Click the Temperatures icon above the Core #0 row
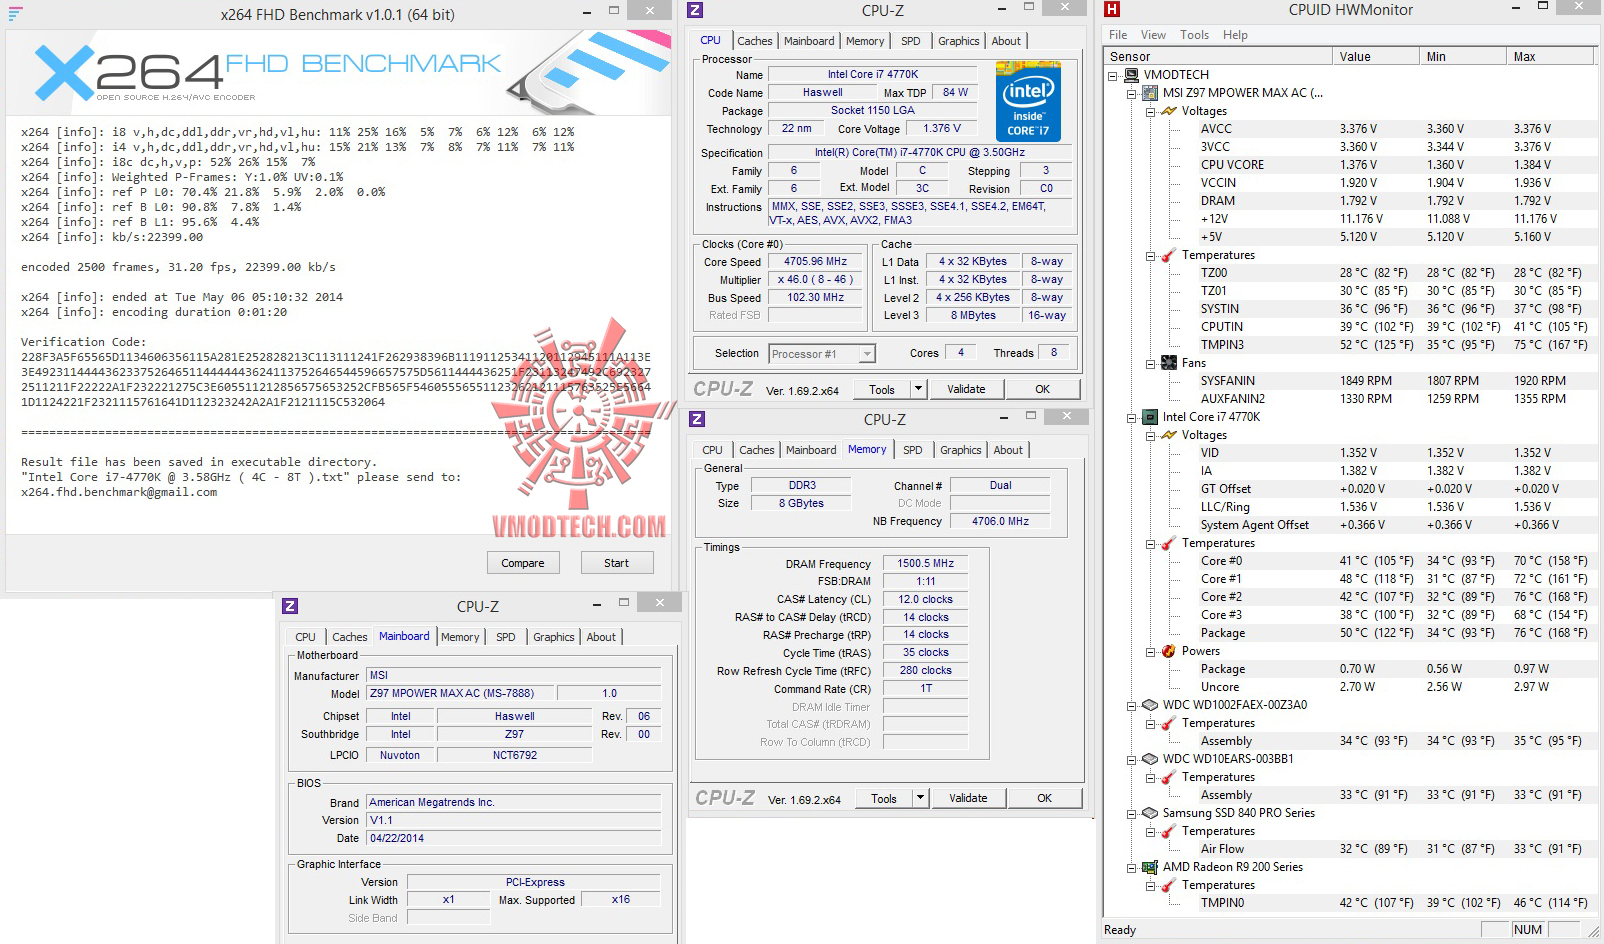This screenshot has width=1604, height=944. [1168, 543]
